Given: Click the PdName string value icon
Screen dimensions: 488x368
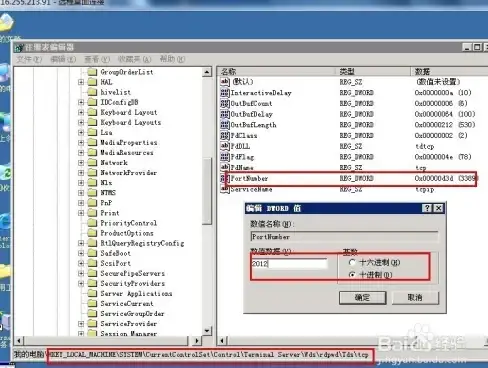Looking at the screenshot, I should (x=225, y=167).
